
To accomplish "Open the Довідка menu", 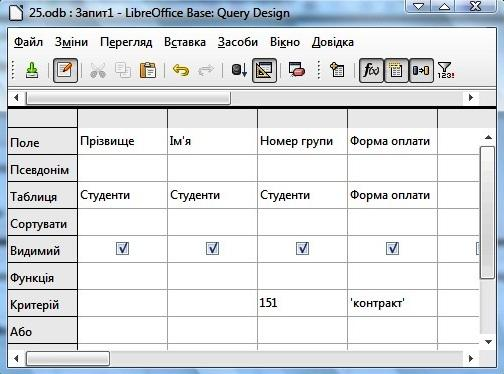I will (x=333, y=42).
